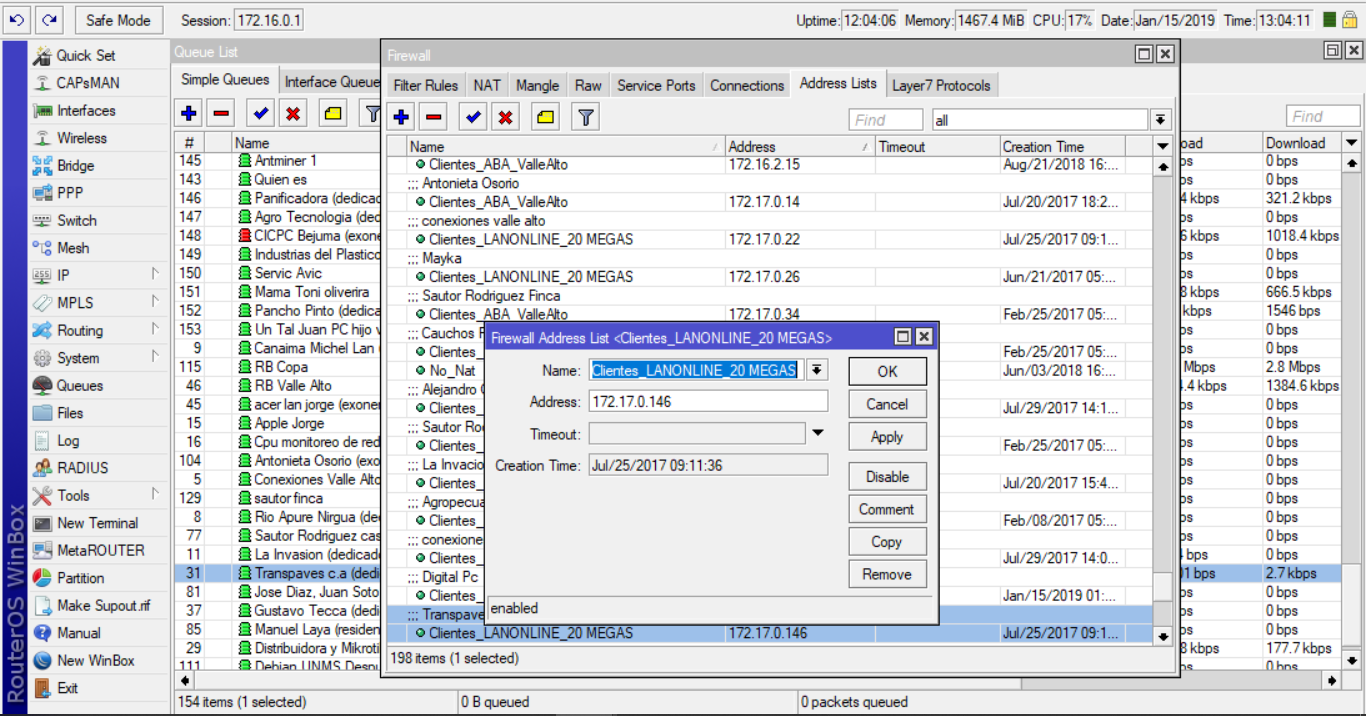Switch to the Filter Rules tab
Image resolution: width=1366 pixels, height=716 pixels.
tap(426, 86)
